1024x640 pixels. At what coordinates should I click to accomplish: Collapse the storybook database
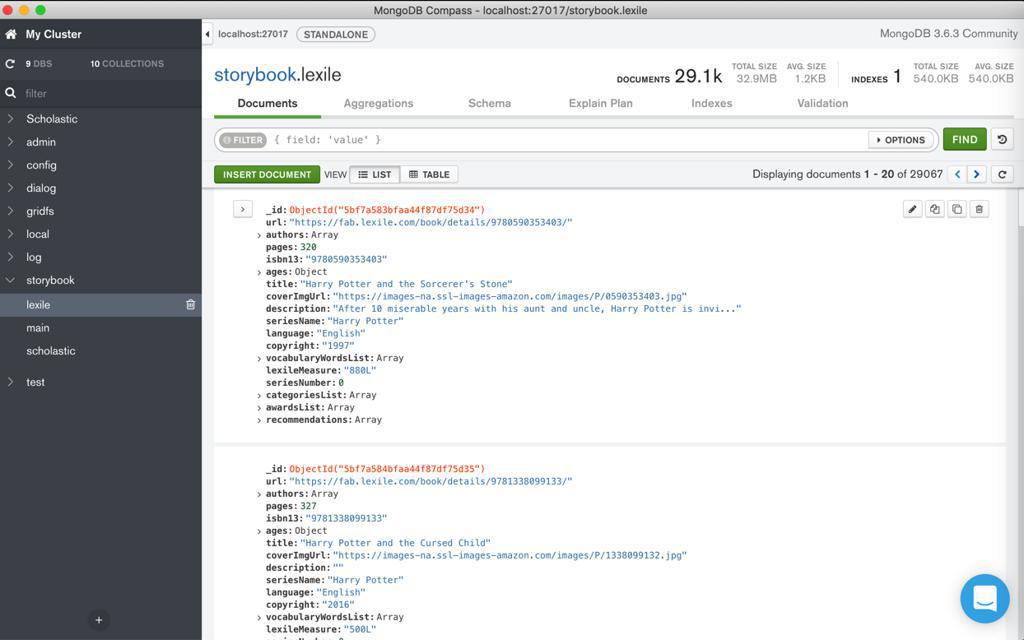tap(10, 280)
